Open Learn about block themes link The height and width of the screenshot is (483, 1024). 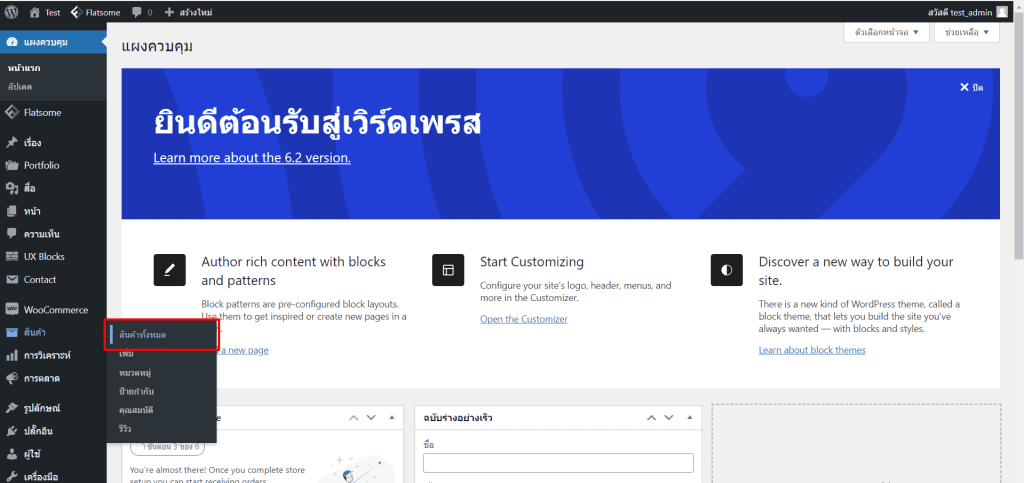812,351
